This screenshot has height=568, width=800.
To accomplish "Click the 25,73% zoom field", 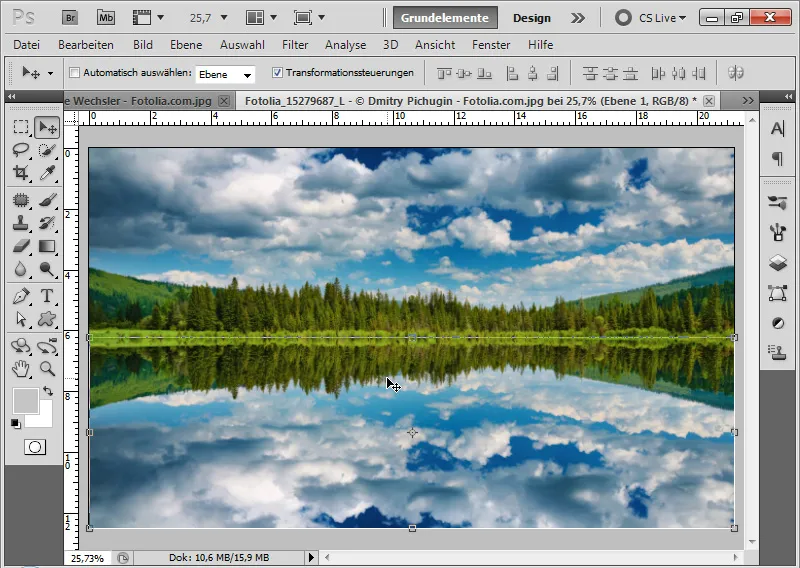I will [87, 558].
